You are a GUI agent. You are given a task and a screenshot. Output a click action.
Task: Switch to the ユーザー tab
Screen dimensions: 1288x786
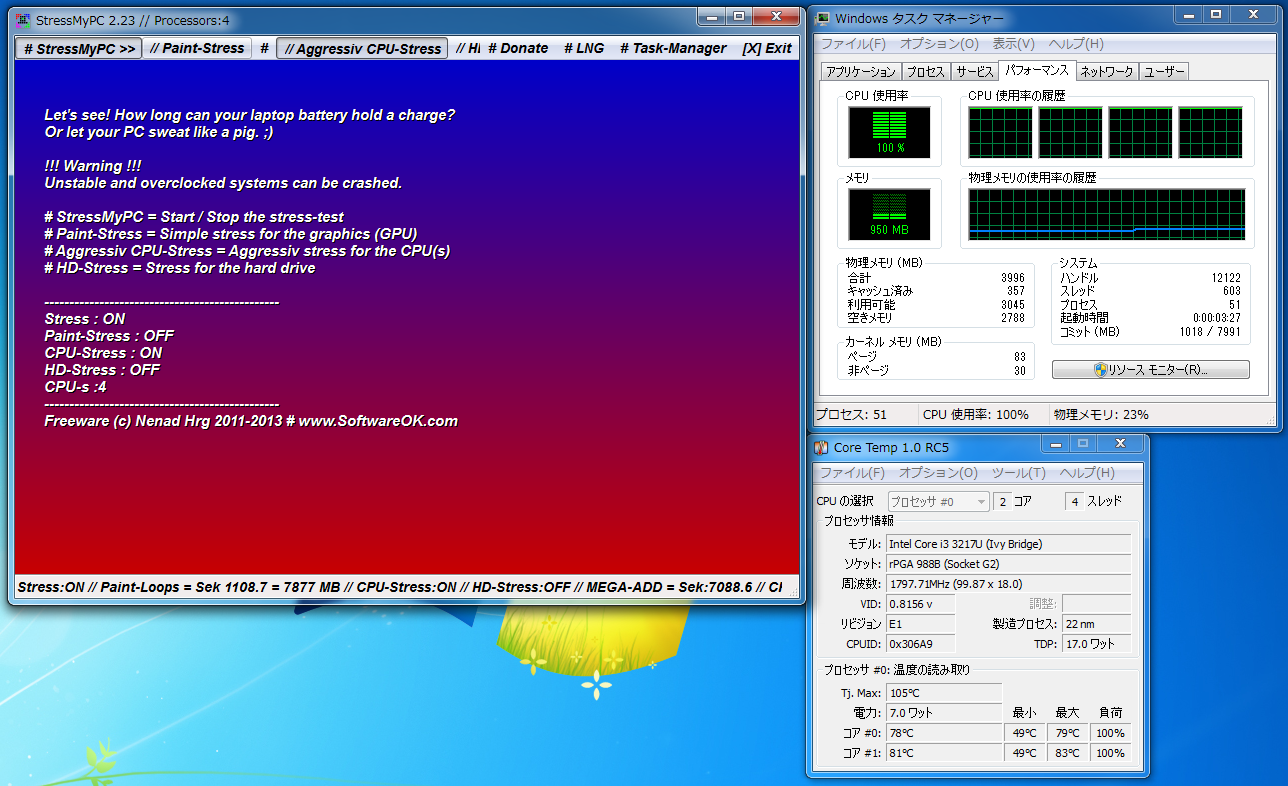tap(1164, 72)
